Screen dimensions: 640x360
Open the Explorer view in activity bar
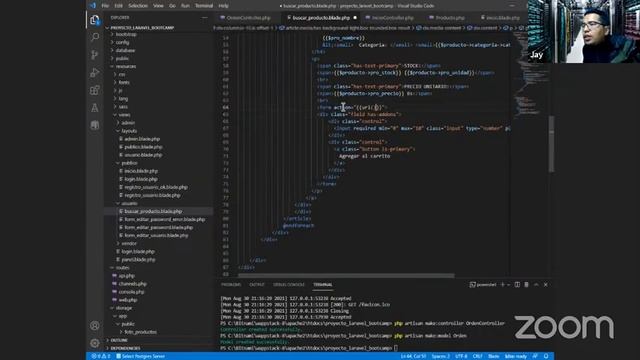tap(95, 20)
